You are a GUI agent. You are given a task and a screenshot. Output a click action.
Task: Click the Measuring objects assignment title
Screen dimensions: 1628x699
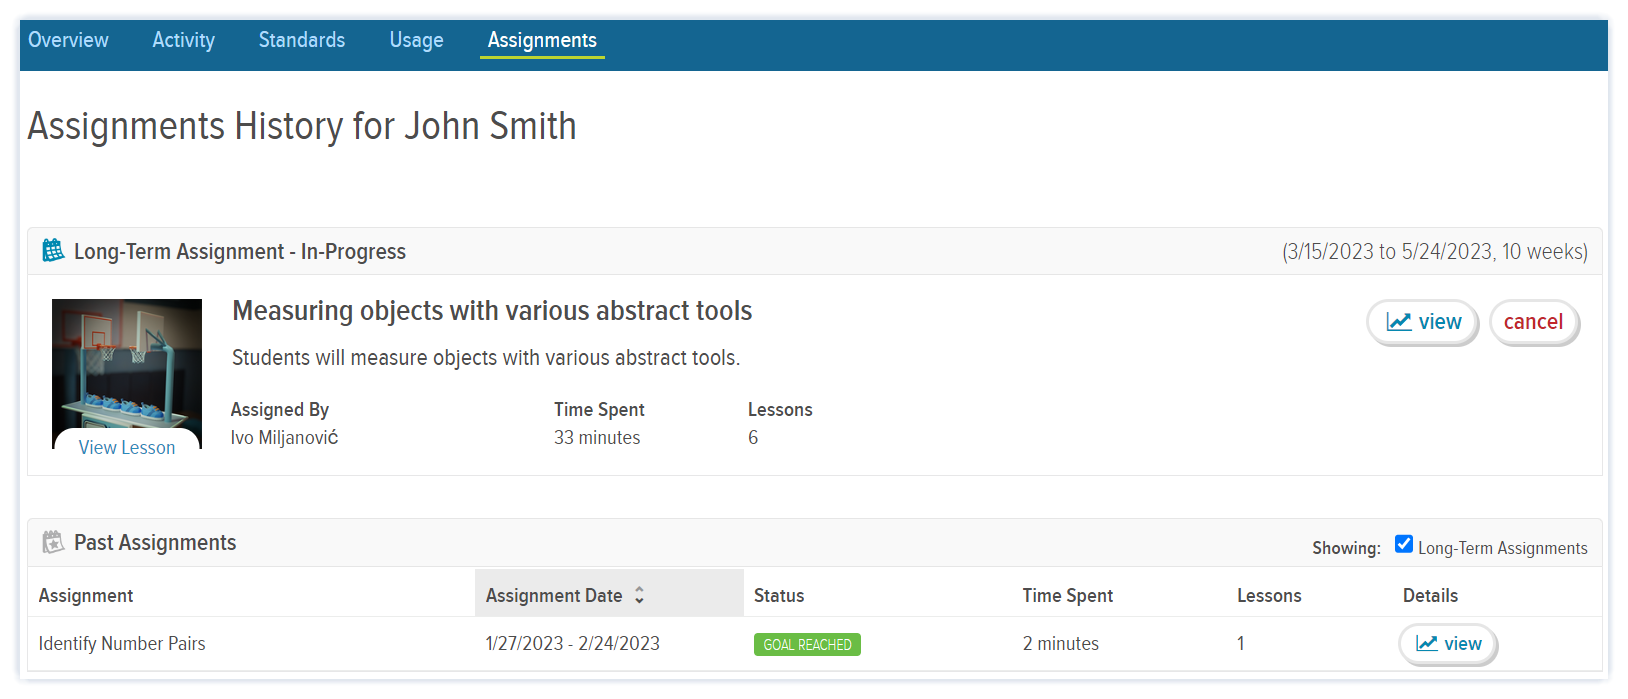(492, 311)
